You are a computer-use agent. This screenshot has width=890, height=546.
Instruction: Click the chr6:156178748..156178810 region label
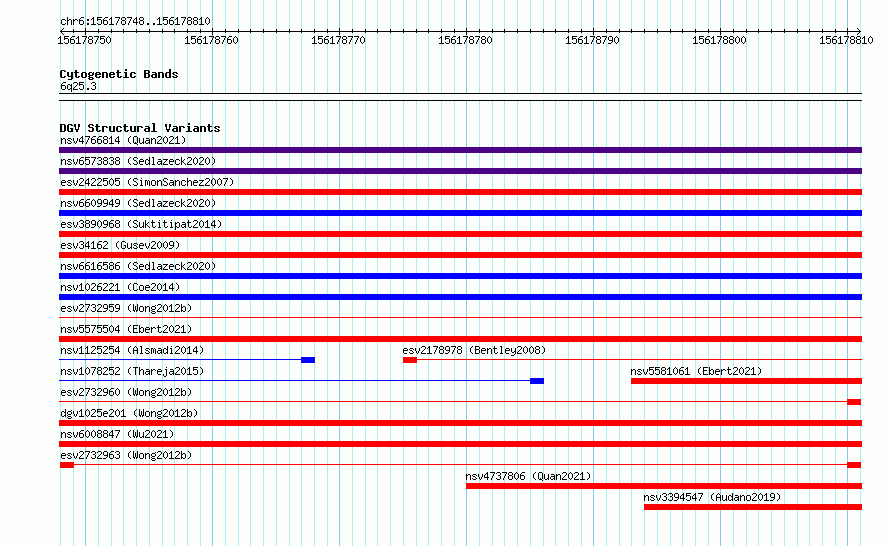pyautogui.click(x=135, y=21)
